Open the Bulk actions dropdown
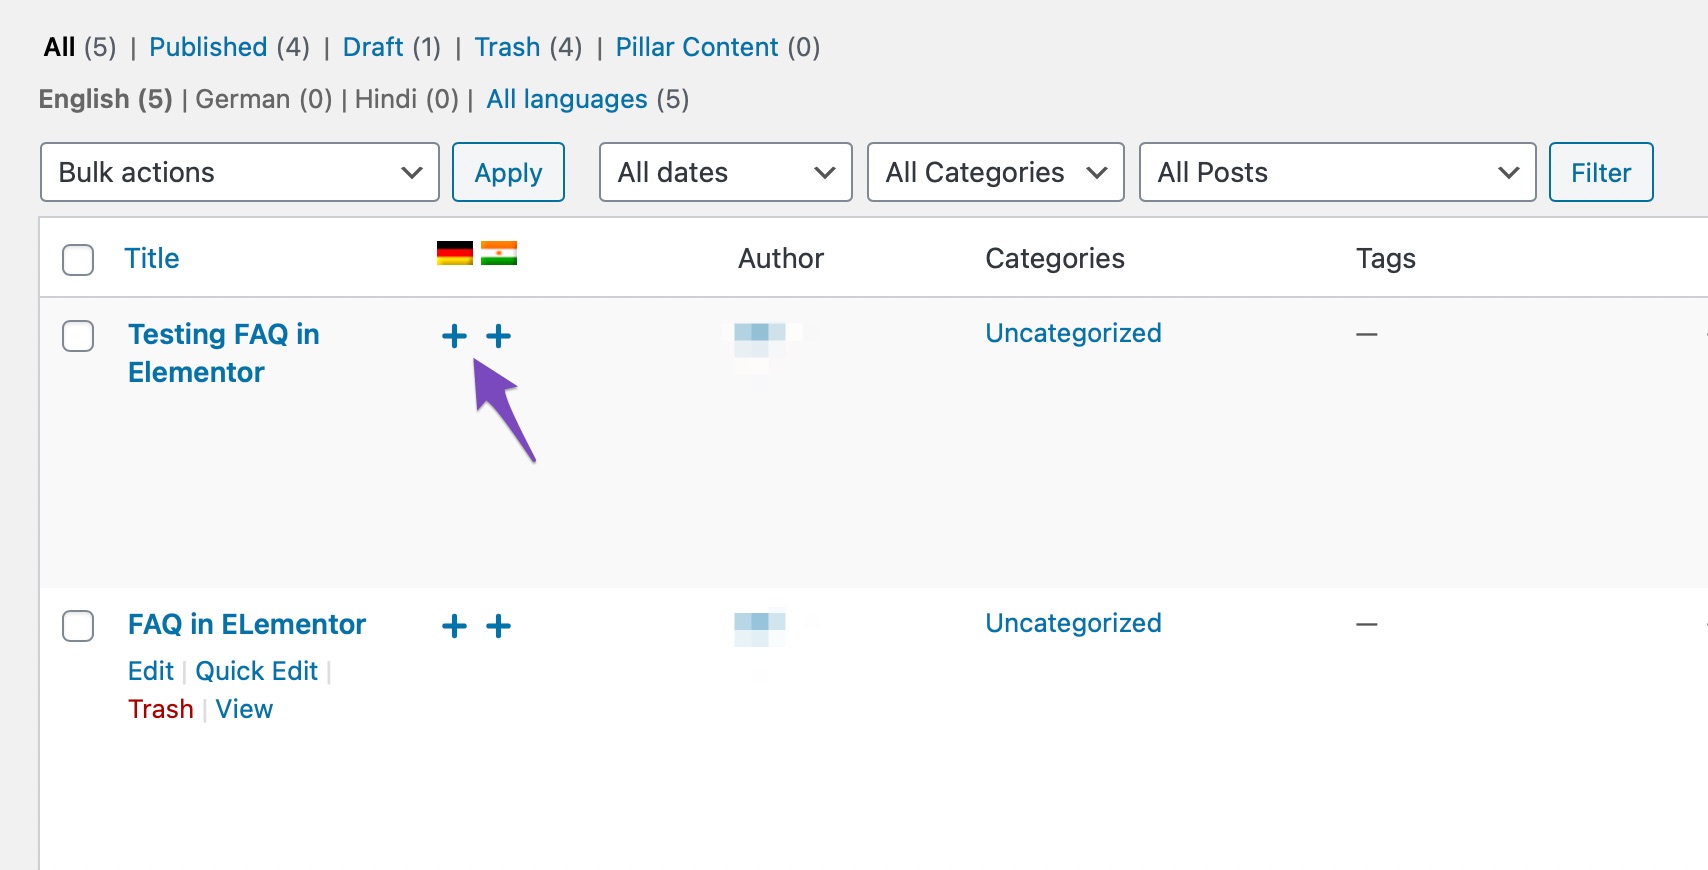This screenshot has height=870, width=1708. point(240,172)
